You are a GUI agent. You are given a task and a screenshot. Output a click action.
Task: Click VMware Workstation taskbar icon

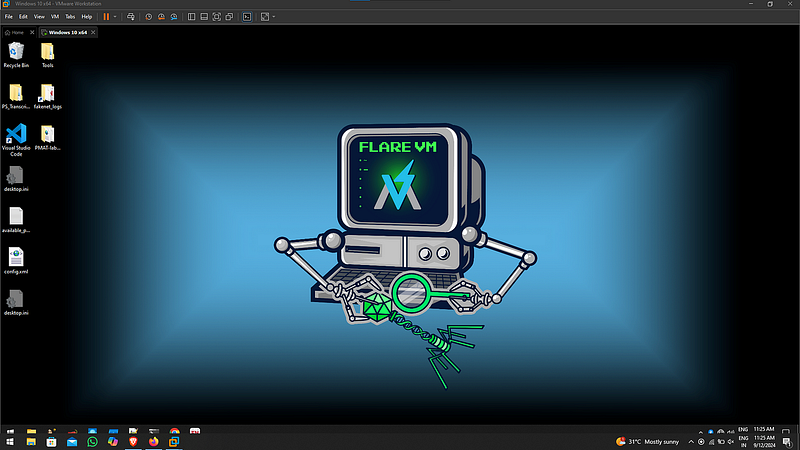[174, 442]
